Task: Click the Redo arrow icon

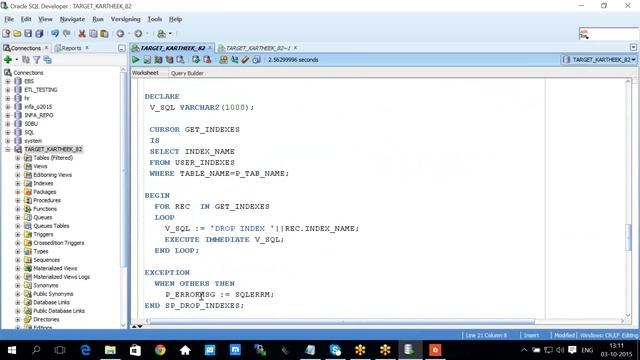Action: click(x=67, y=33)
